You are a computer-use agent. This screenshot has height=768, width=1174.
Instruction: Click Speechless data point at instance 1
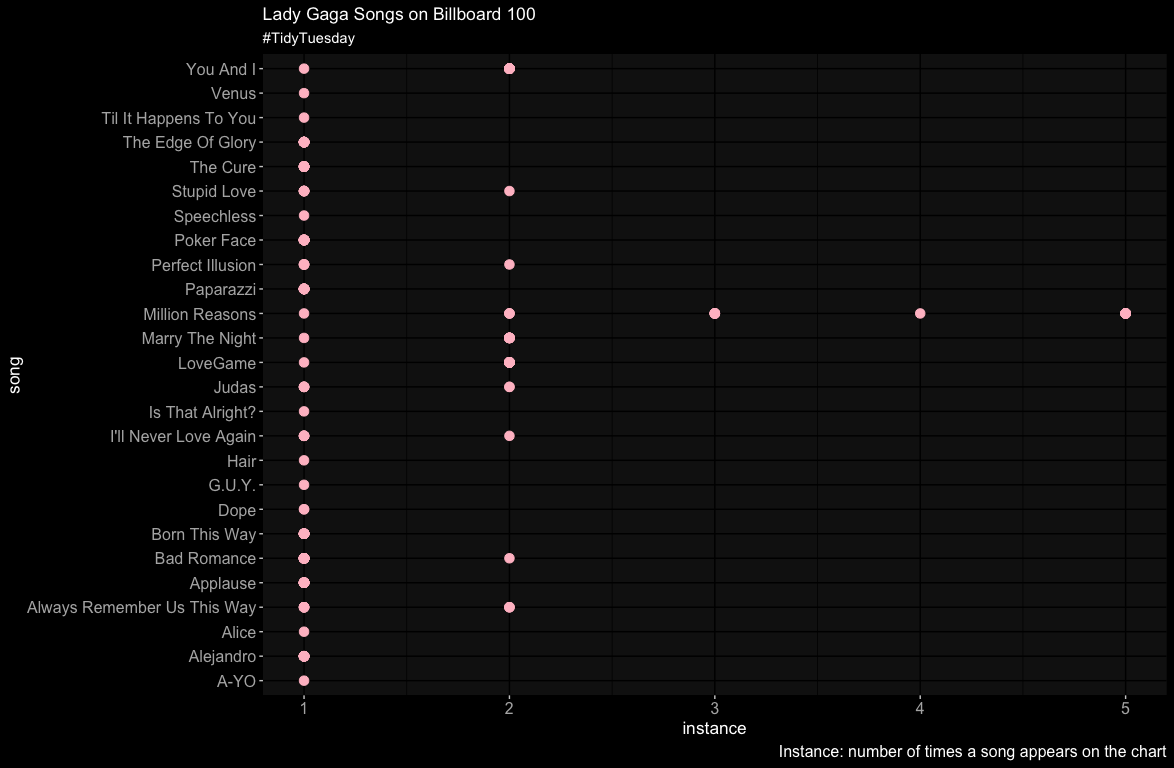click(304, 216)
